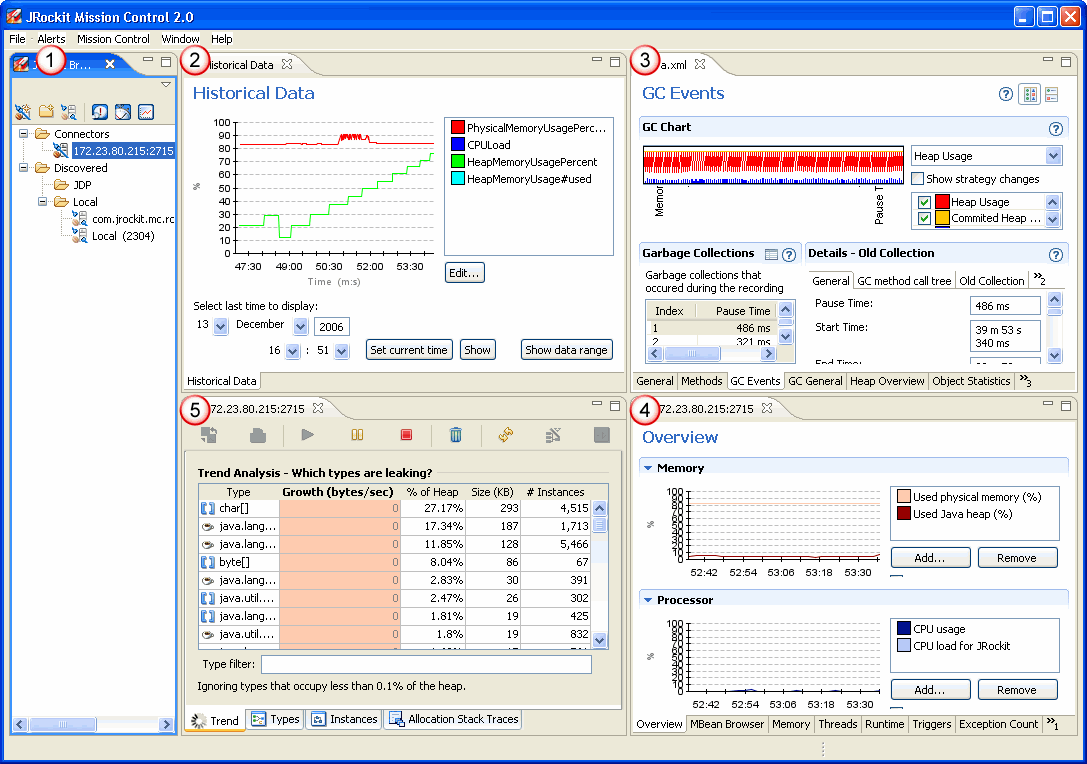Click the dark blue CPU usage swatch

(903, 629)
